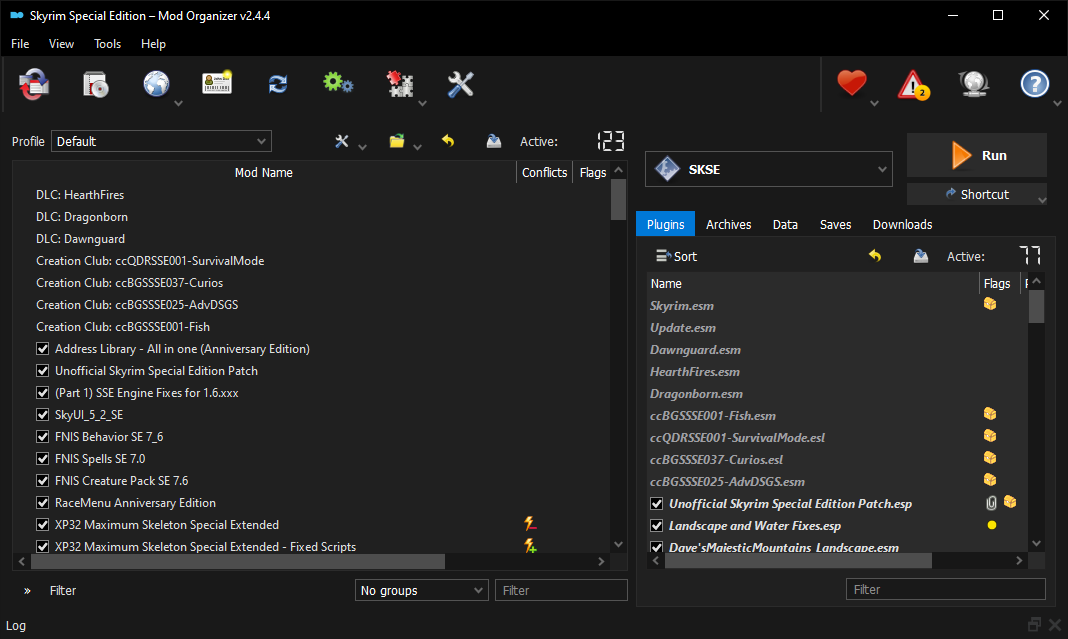Click the plugins Filter text field
This screenshot has width=1068, height=639.
945,589
